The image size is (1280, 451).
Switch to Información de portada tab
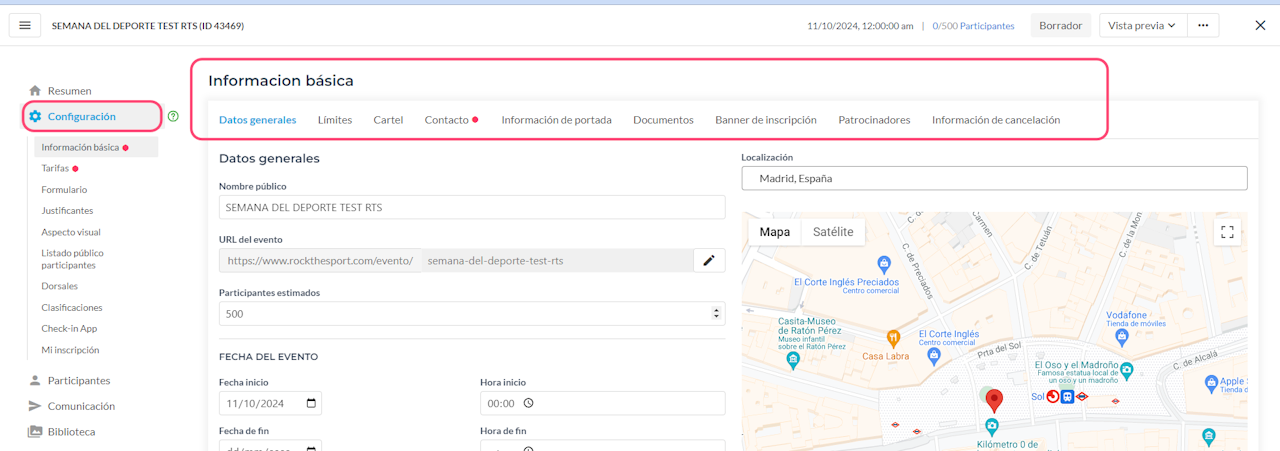tap(556, 120)
